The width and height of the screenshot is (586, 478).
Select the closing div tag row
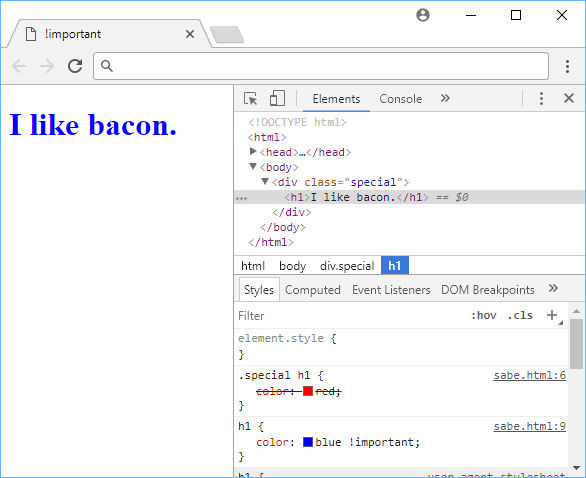coord(292,212)
